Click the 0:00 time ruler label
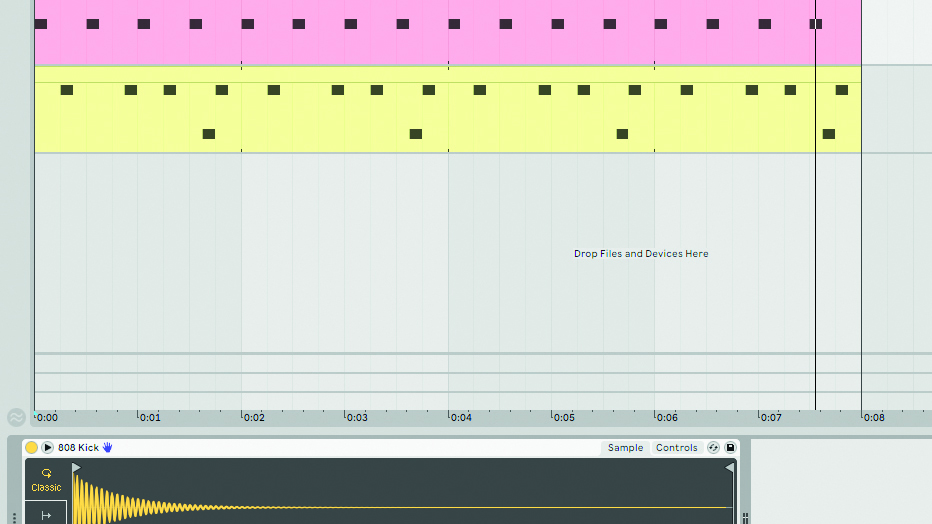Viewport: 932px width, 524px height. (x=47, y=418)
